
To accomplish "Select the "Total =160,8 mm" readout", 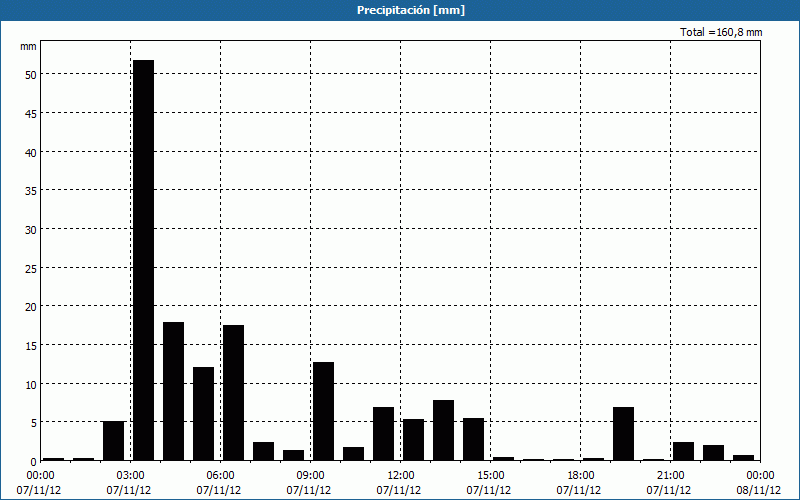I will click(721, 32).
